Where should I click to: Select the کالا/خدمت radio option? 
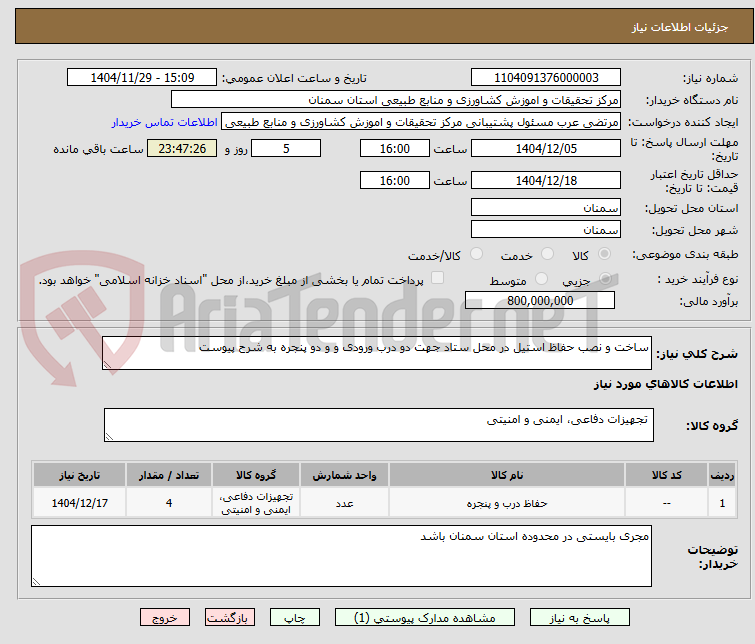click(x=476, y=253)
